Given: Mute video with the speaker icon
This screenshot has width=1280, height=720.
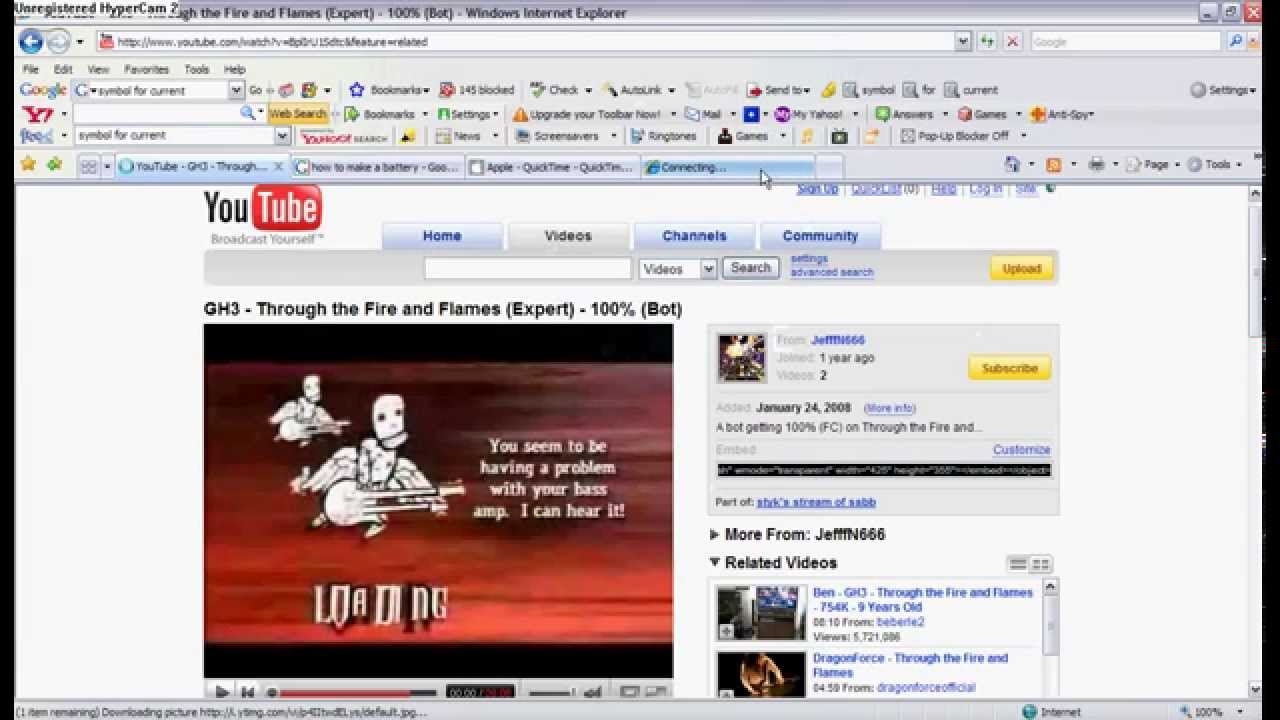Looking at the screenshot, I should click(593, 691).
